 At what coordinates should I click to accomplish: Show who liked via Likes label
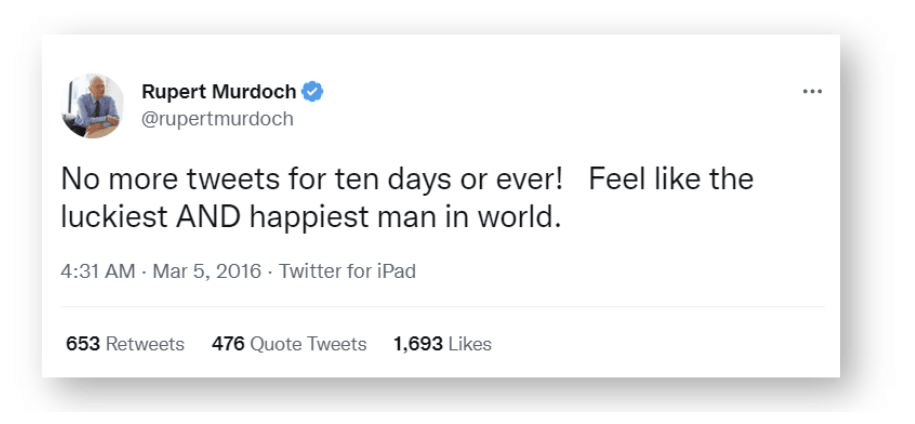tap(470, 344)
